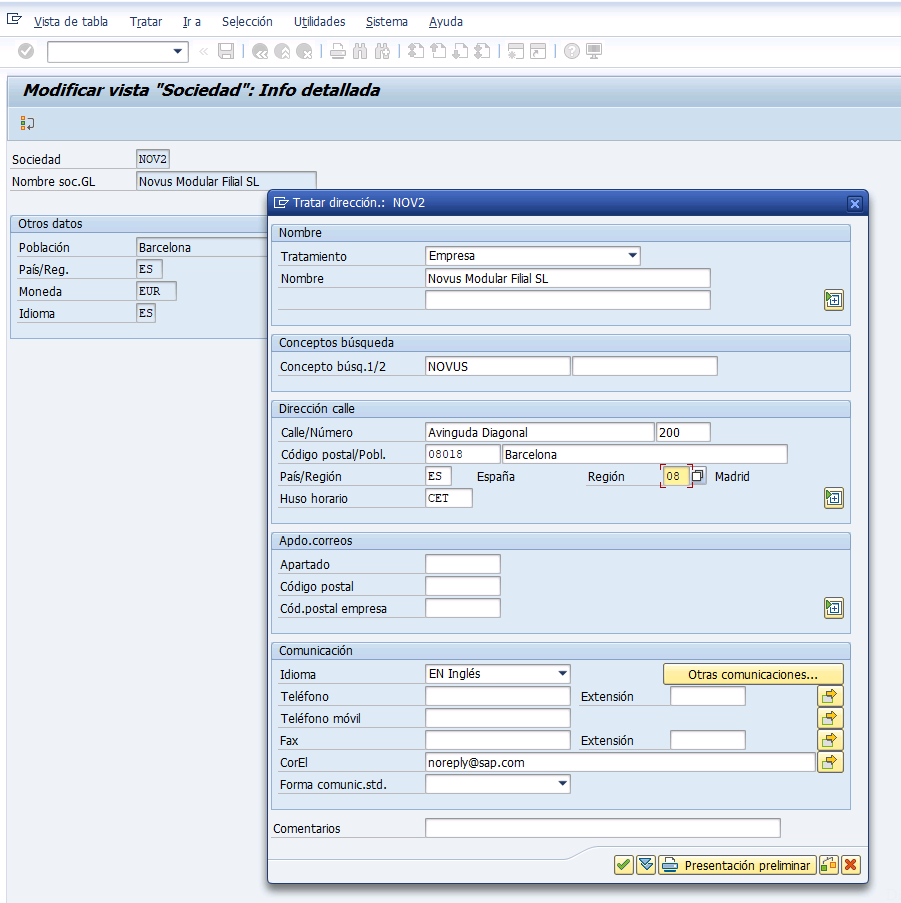Click the change/display toggle icon under the title
The width and height of the screenshot is (901, 903).
pos(27,123)
